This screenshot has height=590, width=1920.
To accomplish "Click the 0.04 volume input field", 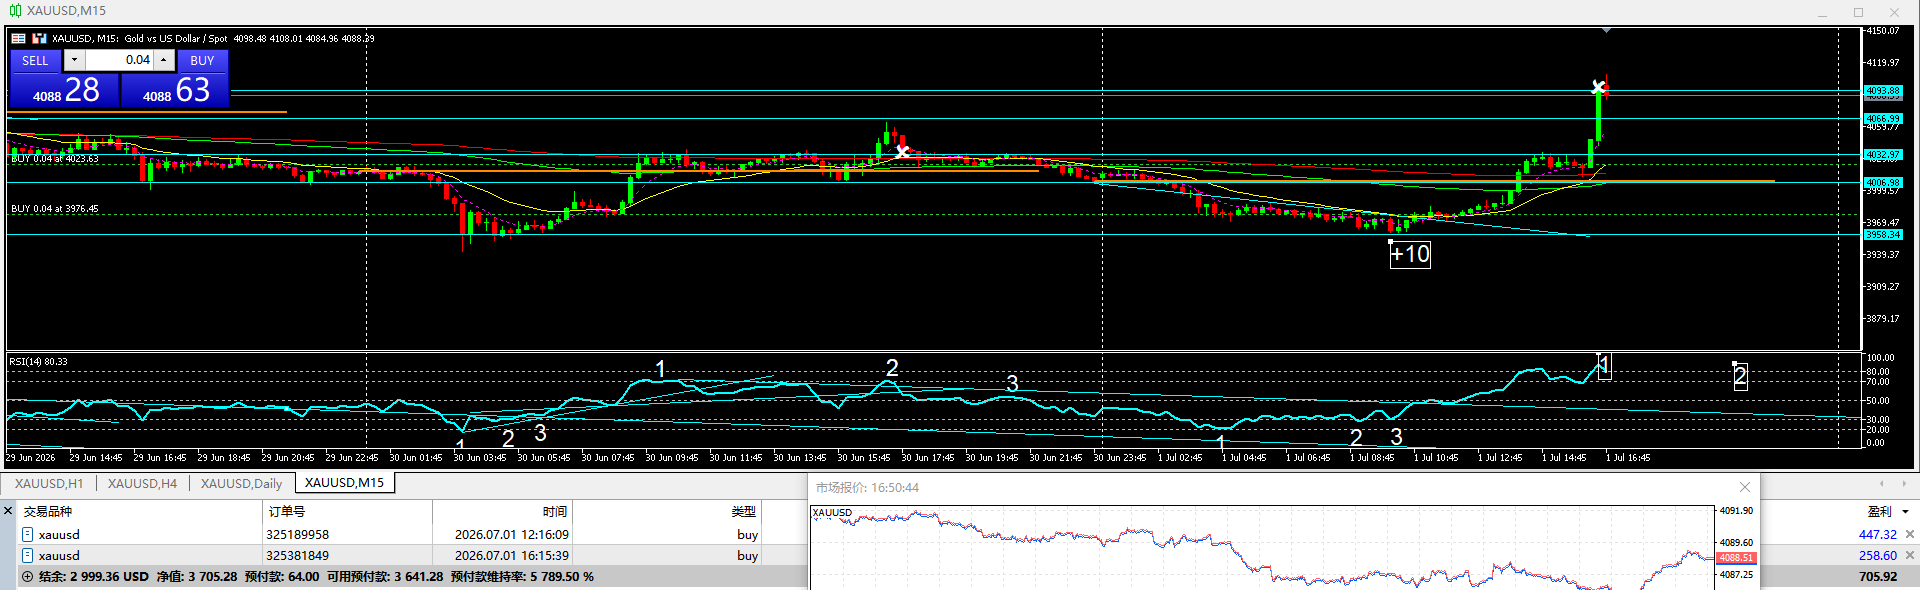I will 119,60.
